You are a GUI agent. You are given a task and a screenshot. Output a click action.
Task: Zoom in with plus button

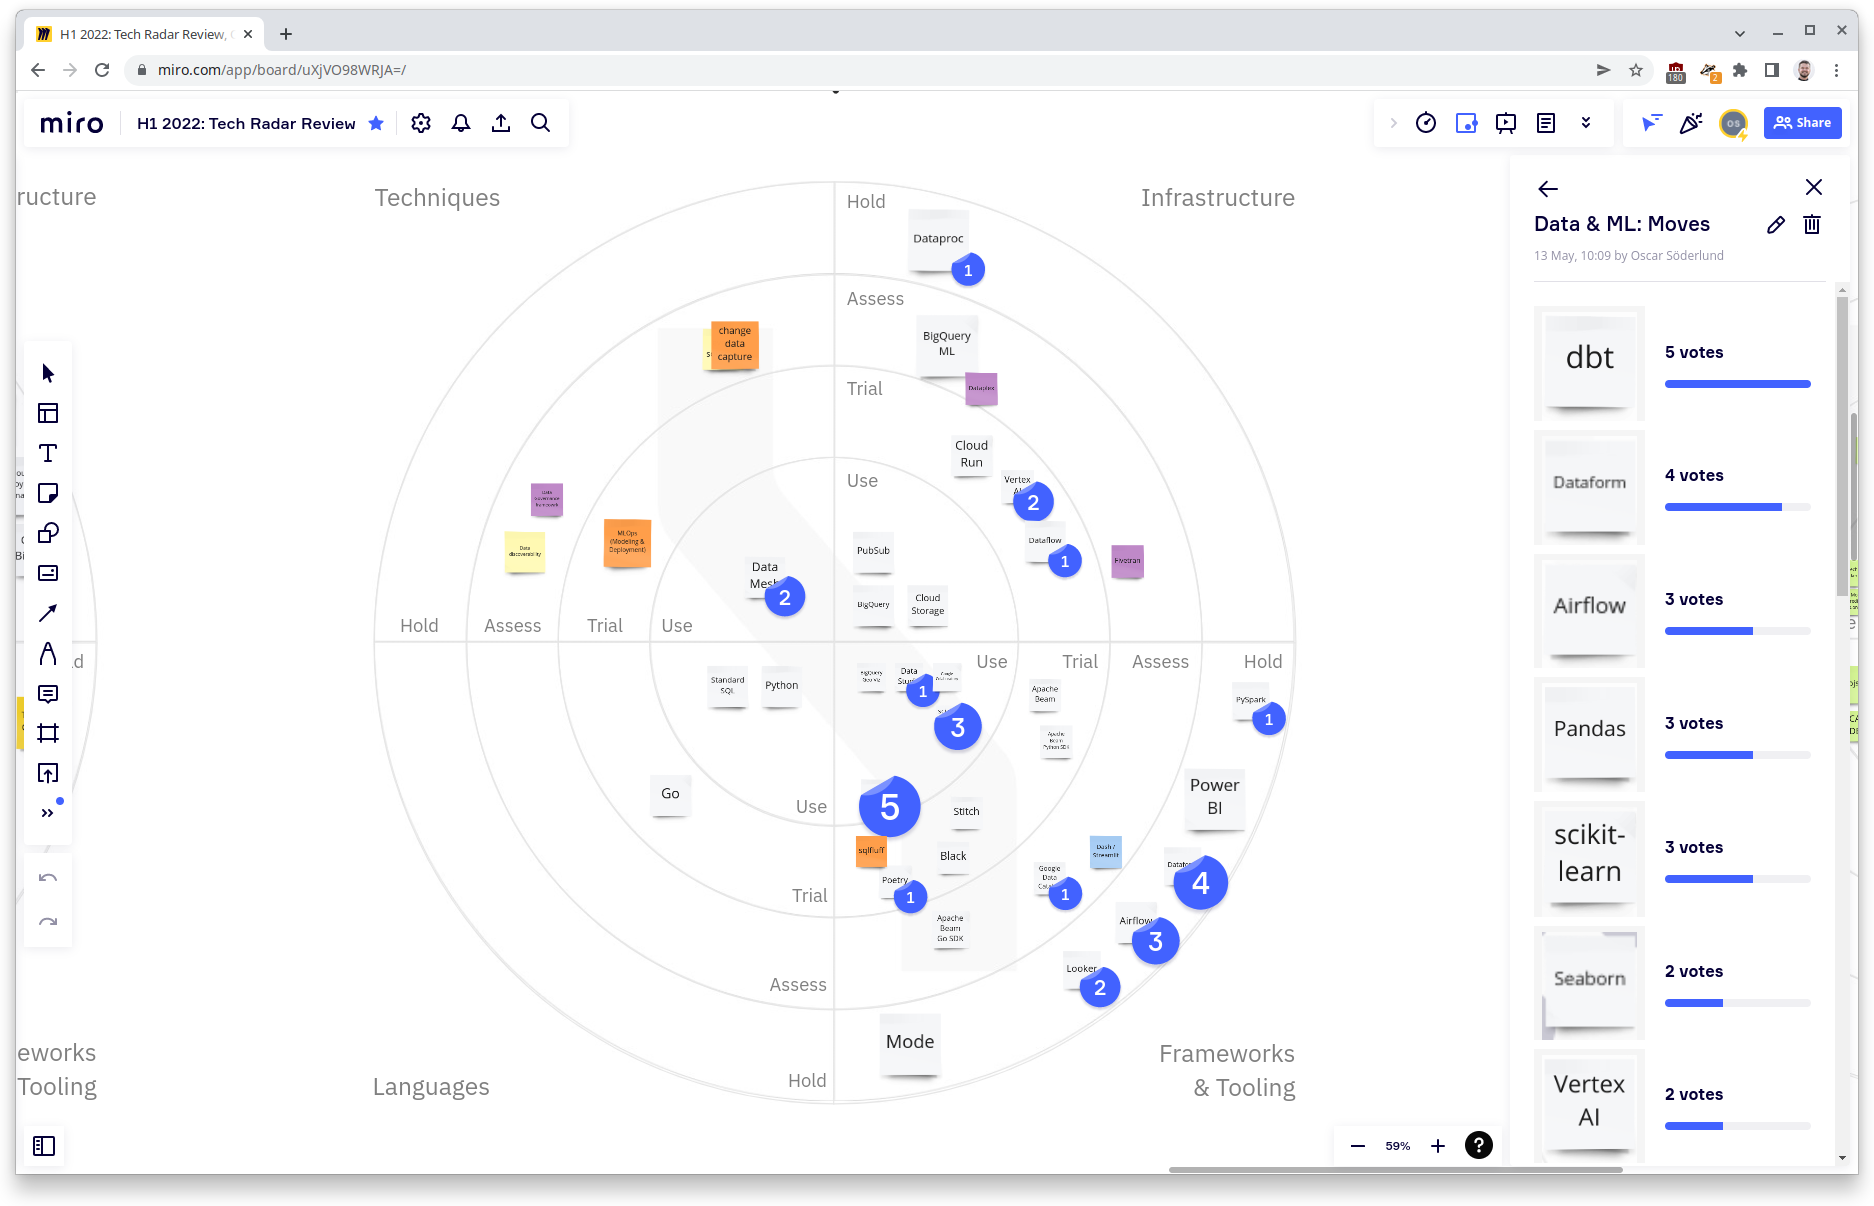click(1438, 1146)
